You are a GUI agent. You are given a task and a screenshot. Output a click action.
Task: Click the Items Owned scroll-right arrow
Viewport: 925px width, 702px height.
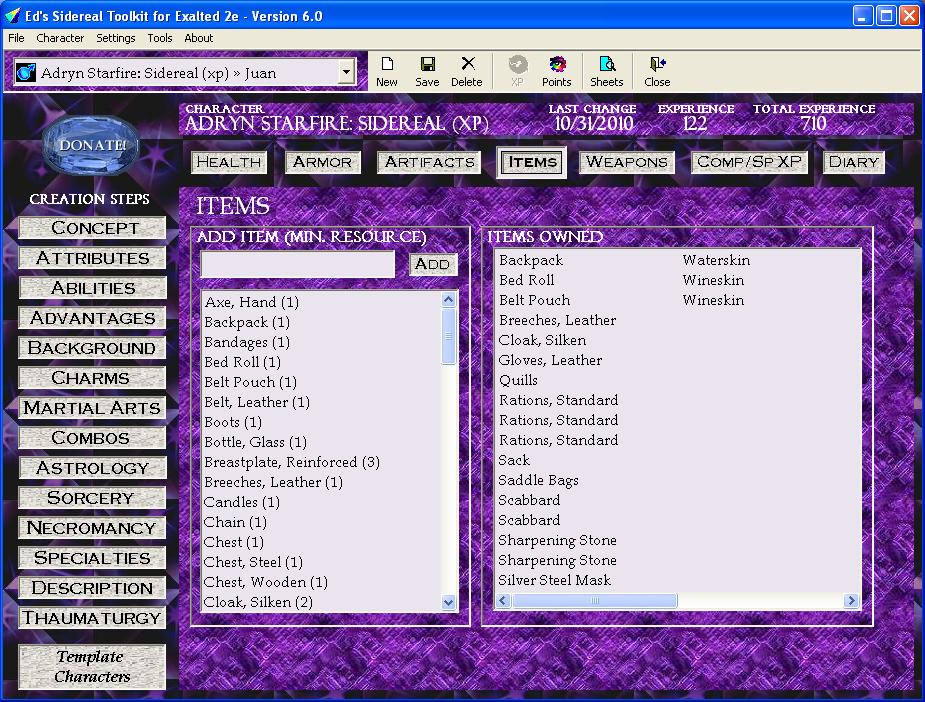851,601
